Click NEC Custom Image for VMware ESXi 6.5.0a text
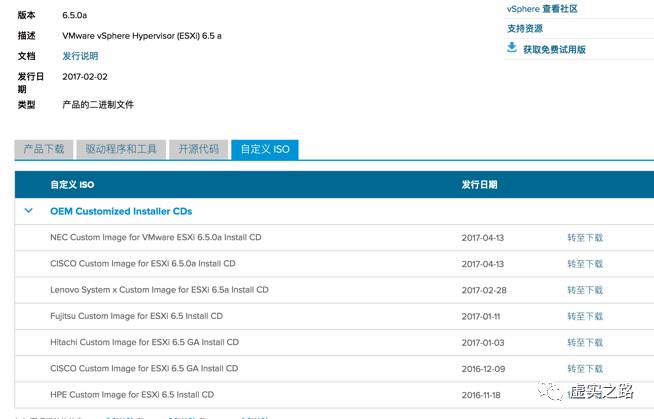Image resolution: width=654 pixels, height=419 pixels. pos(156,237)
